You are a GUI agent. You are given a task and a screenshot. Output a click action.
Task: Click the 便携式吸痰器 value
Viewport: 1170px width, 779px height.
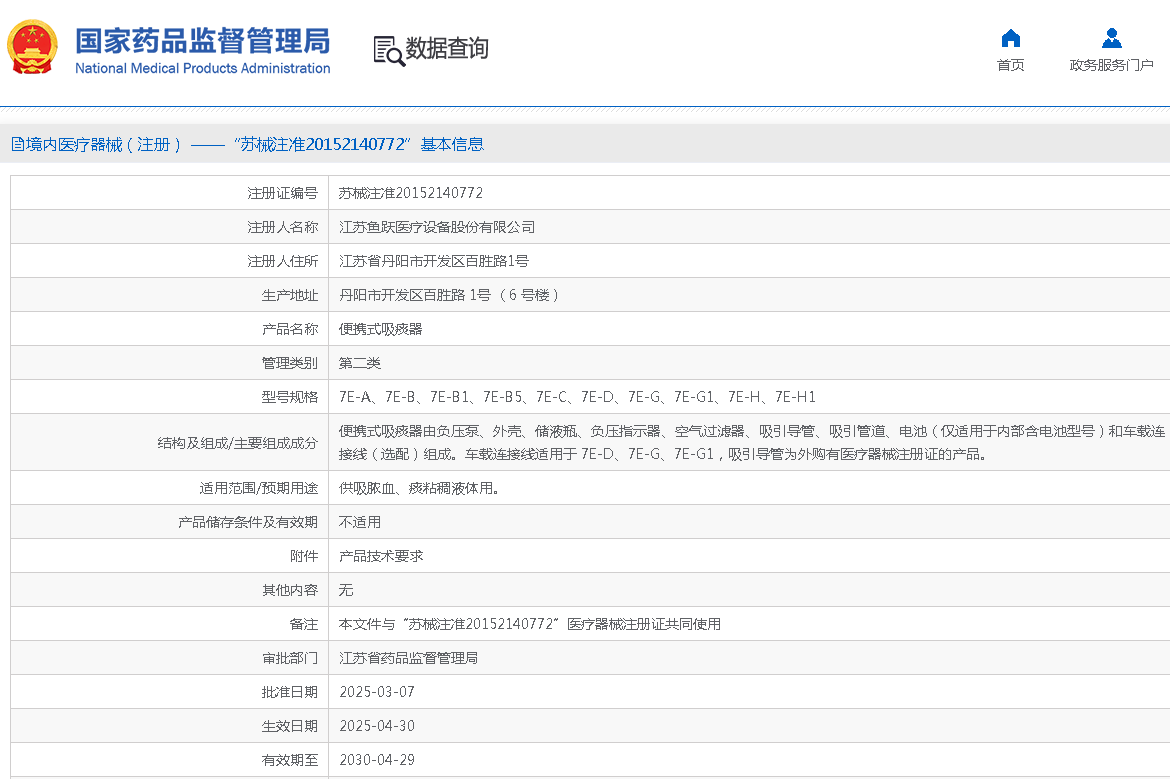[x=381, y=329]
